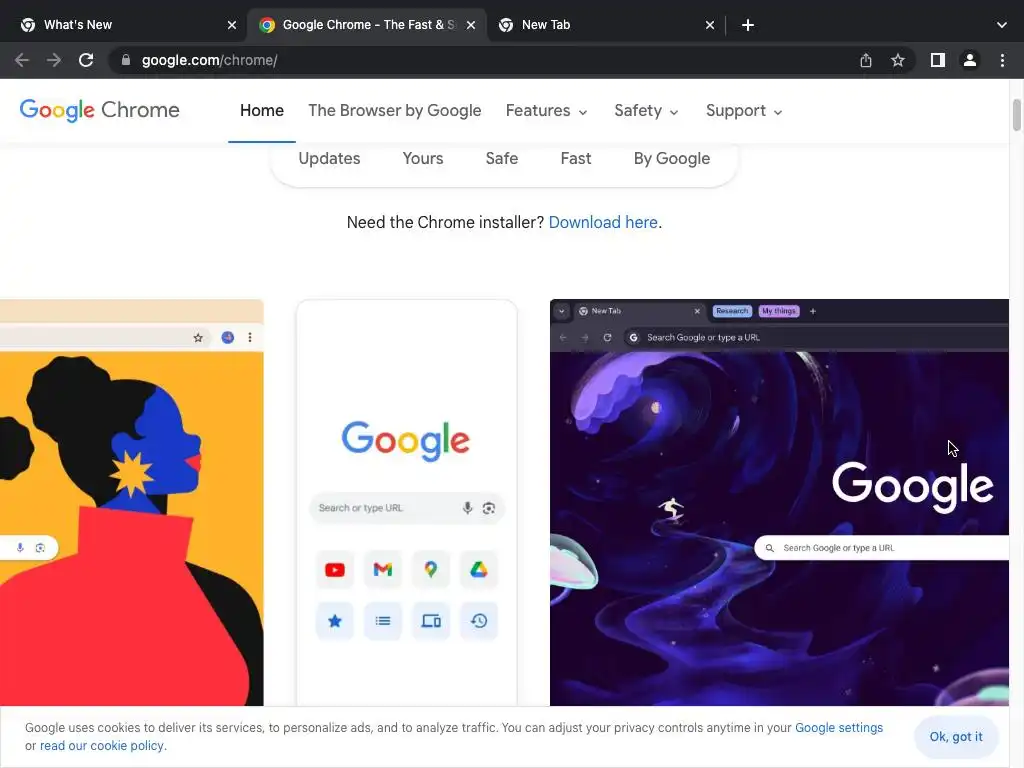Dismiss cookies with Ok, got it
1024x768 pixels.
point(955,737)
